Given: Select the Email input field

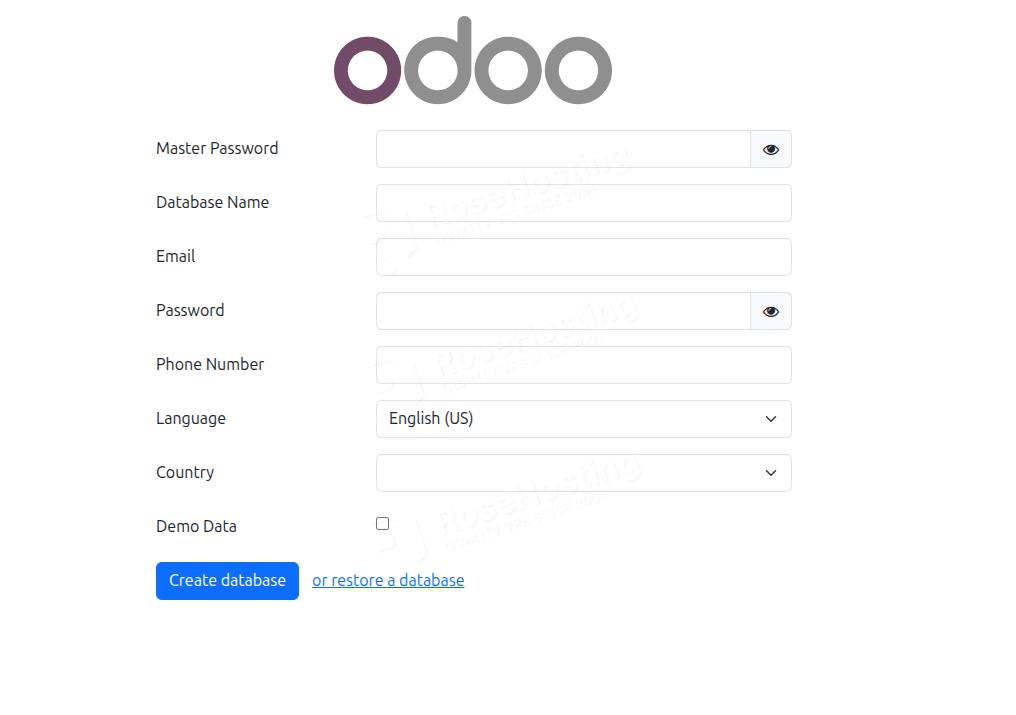Looking at the screenshot, I should coord(583,256).
